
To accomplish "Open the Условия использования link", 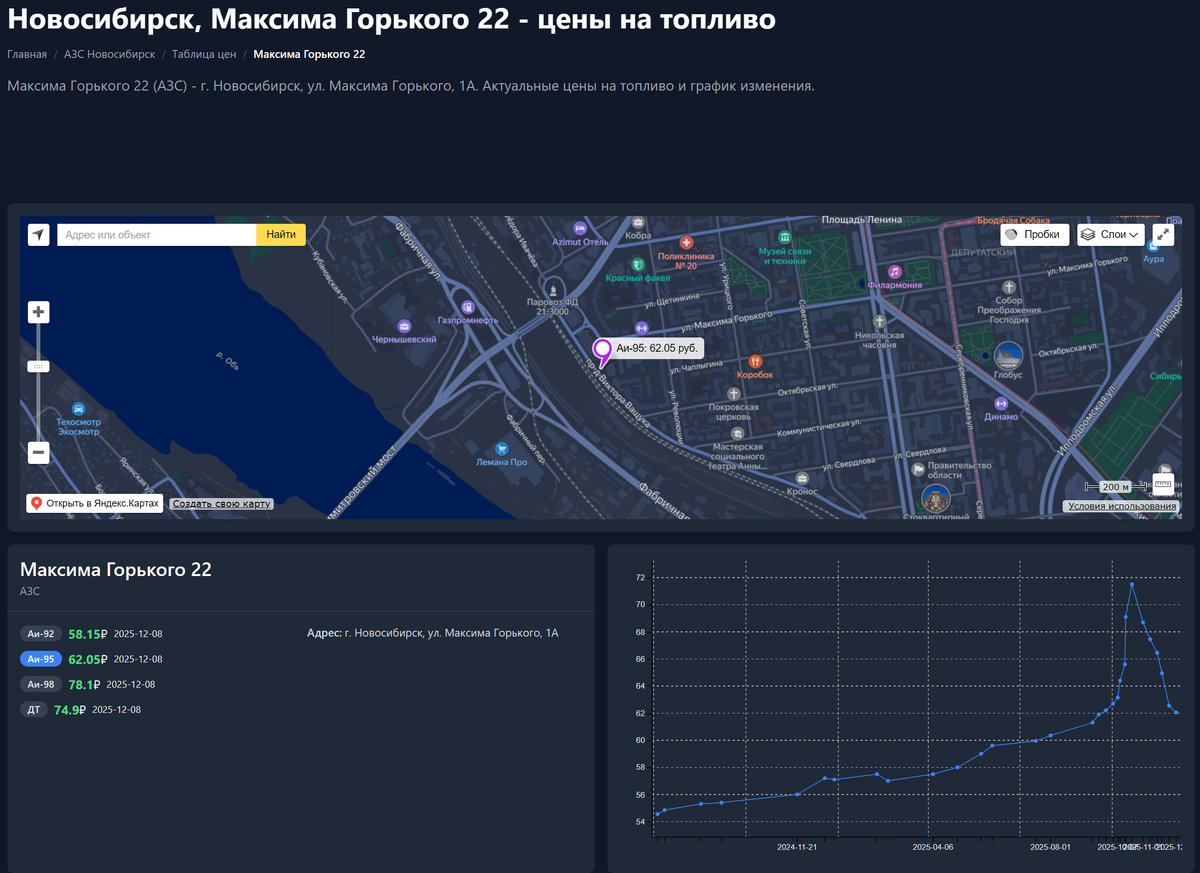I will coord(1122,506).
